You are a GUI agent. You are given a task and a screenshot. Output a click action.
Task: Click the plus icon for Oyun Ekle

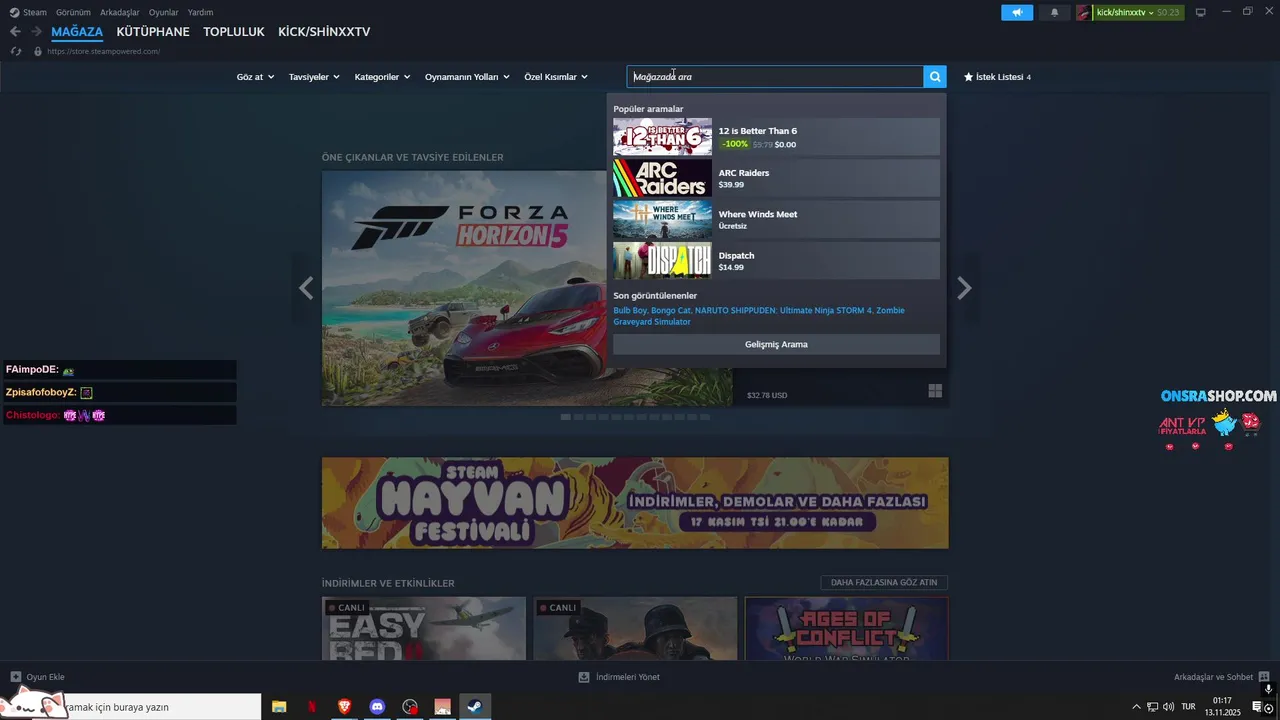coord(15,677)
